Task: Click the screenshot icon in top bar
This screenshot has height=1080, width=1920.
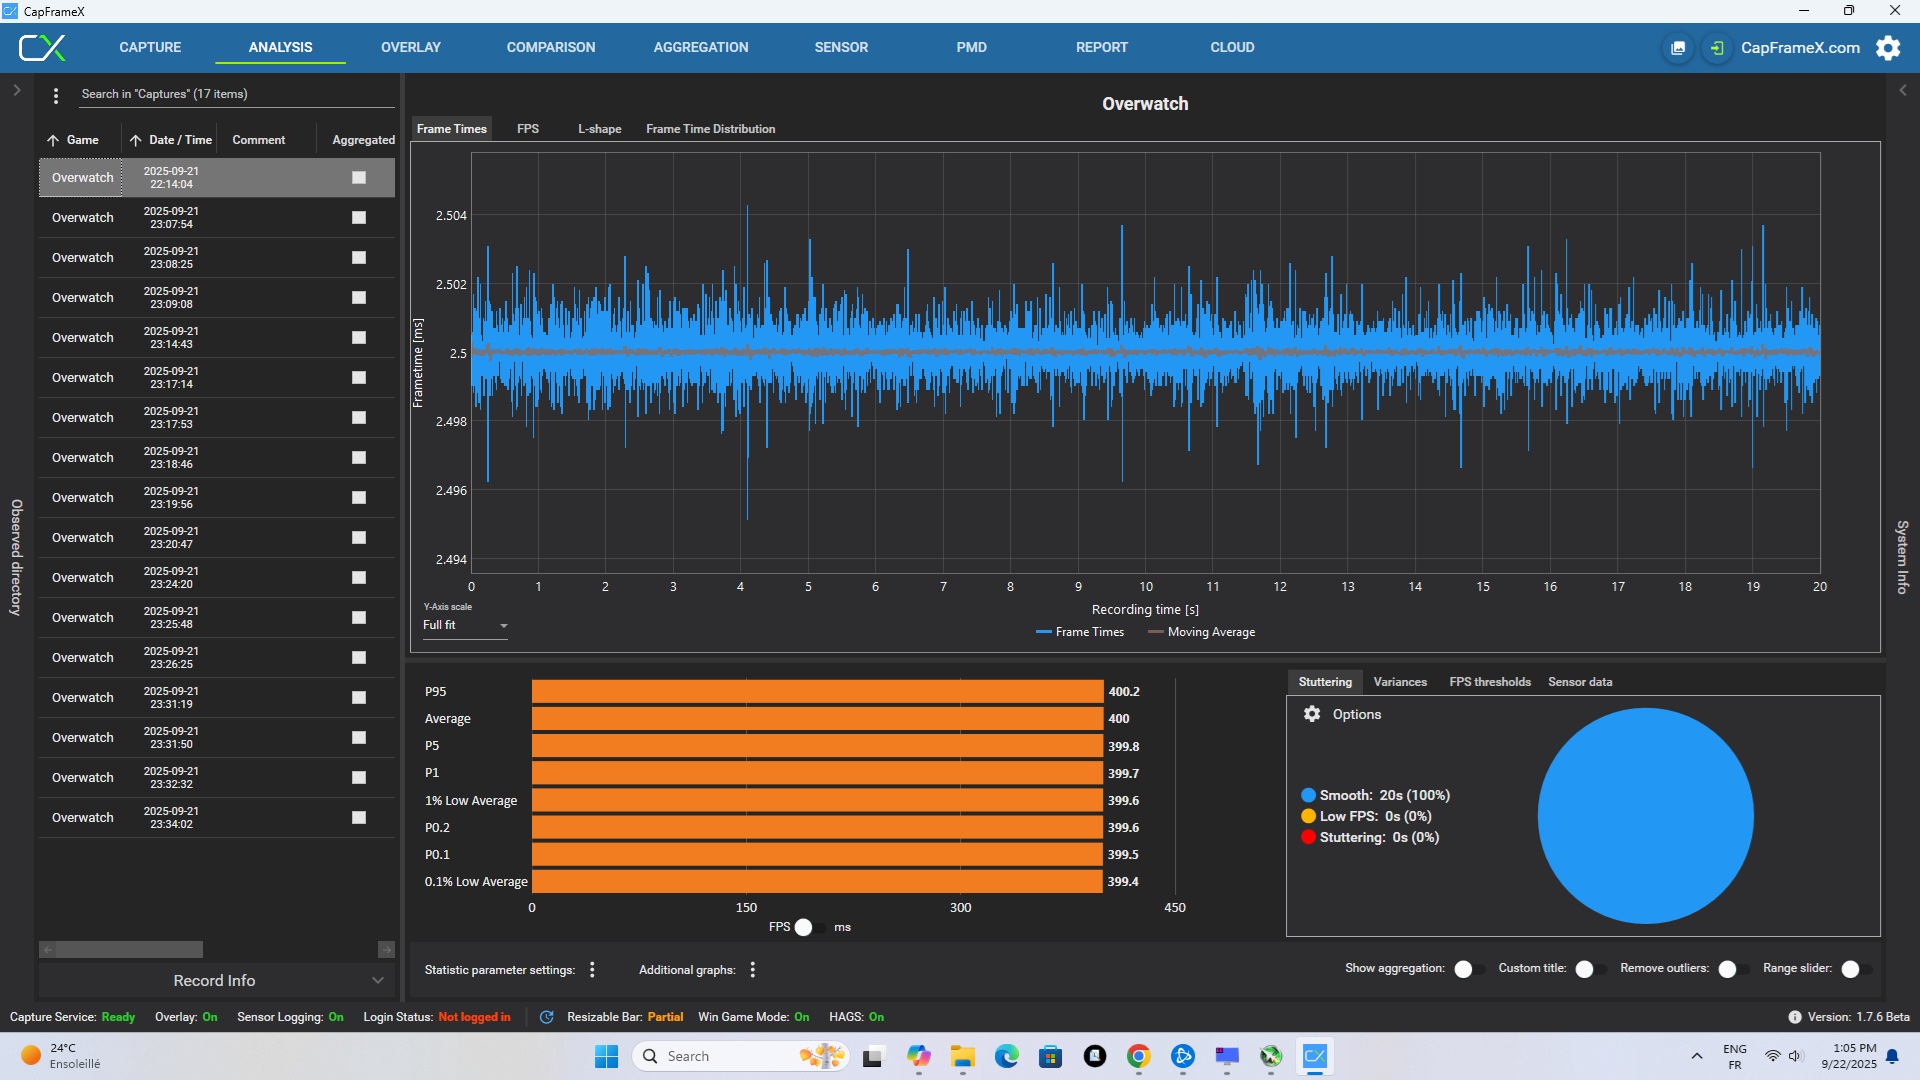Action: 1678,48
